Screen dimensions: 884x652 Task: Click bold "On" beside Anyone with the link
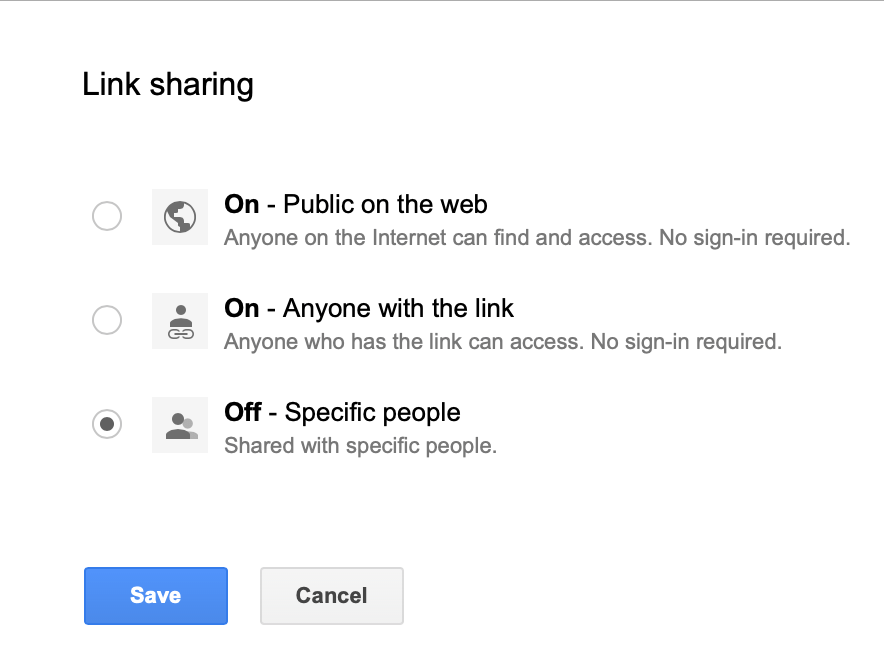tap(242, 308)
